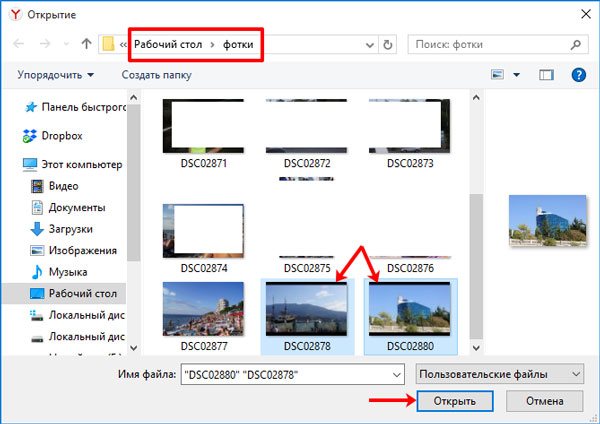Screen dimensions: 600x424
Task: Expand address bar history dropdown
Action: point(370,45)
